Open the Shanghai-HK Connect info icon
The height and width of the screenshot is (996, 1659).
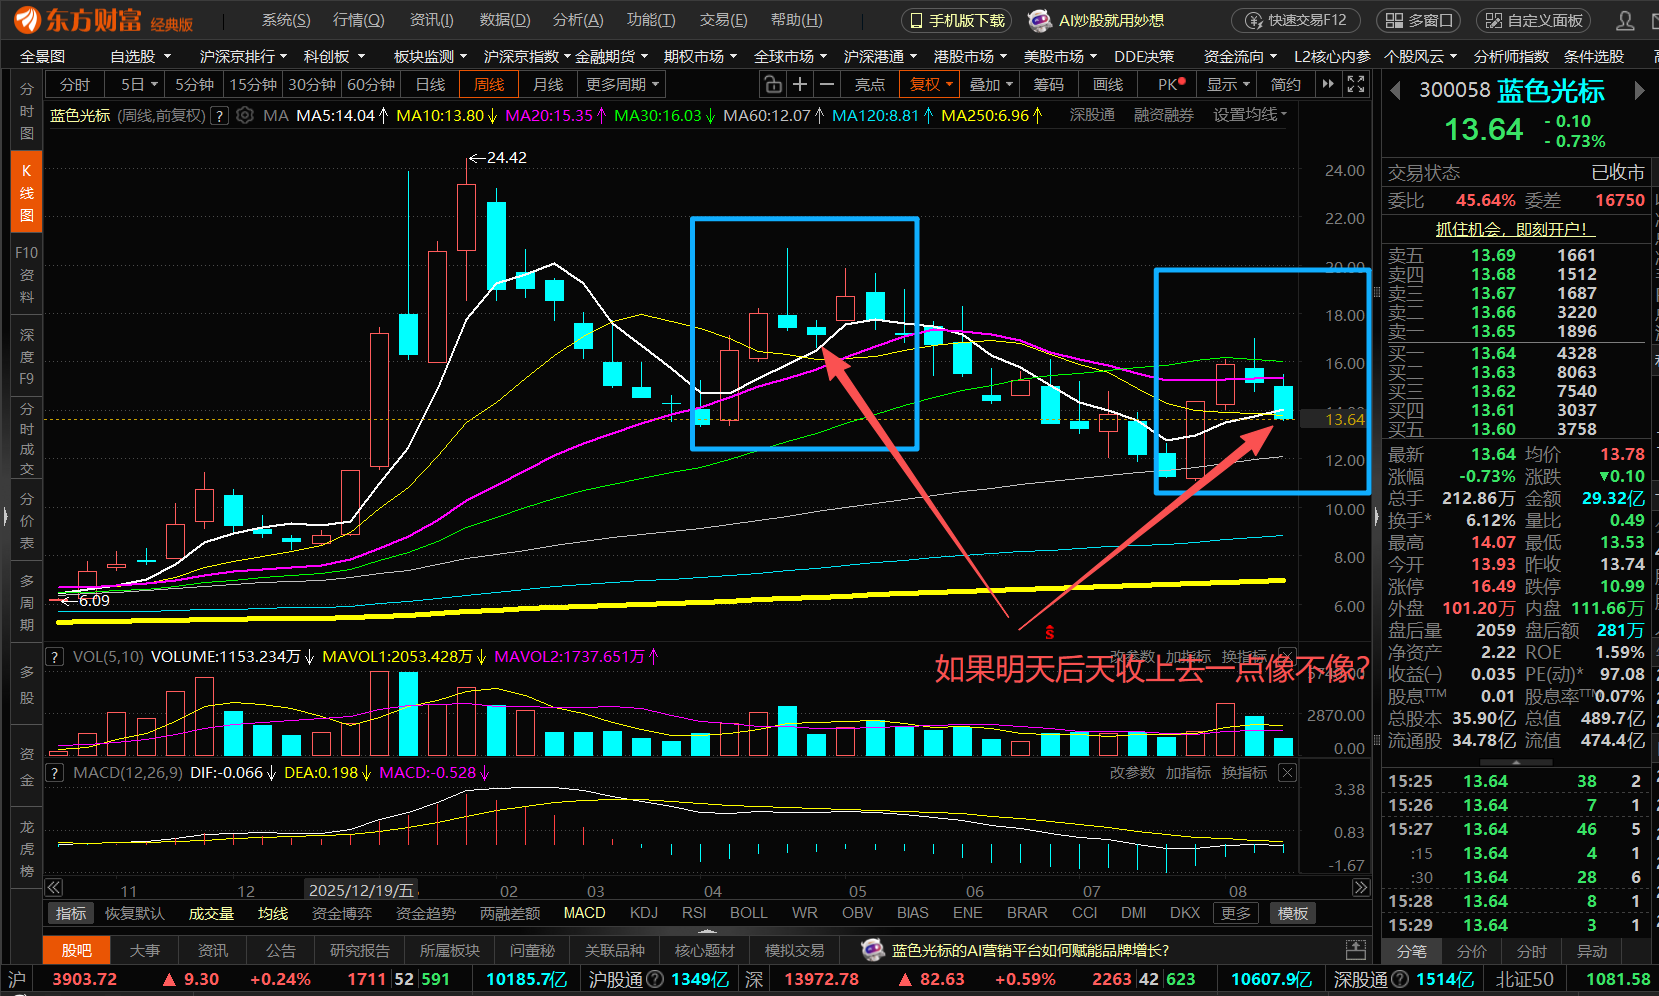[x=655, y=980]
